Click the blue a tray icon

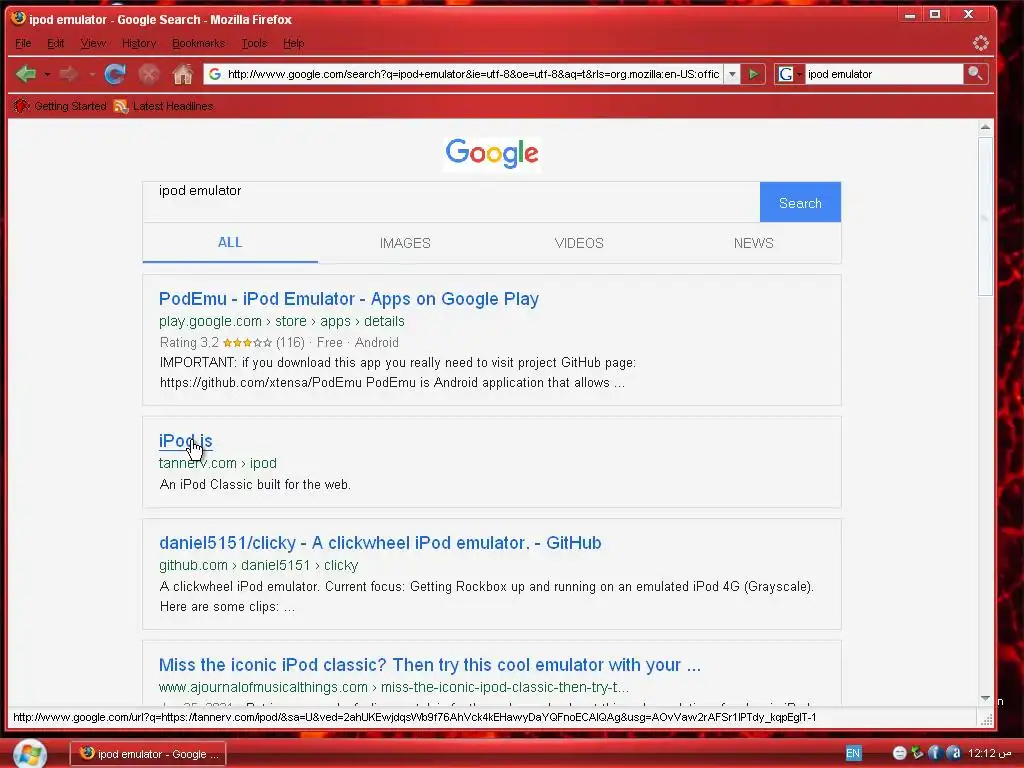[953, 753]
